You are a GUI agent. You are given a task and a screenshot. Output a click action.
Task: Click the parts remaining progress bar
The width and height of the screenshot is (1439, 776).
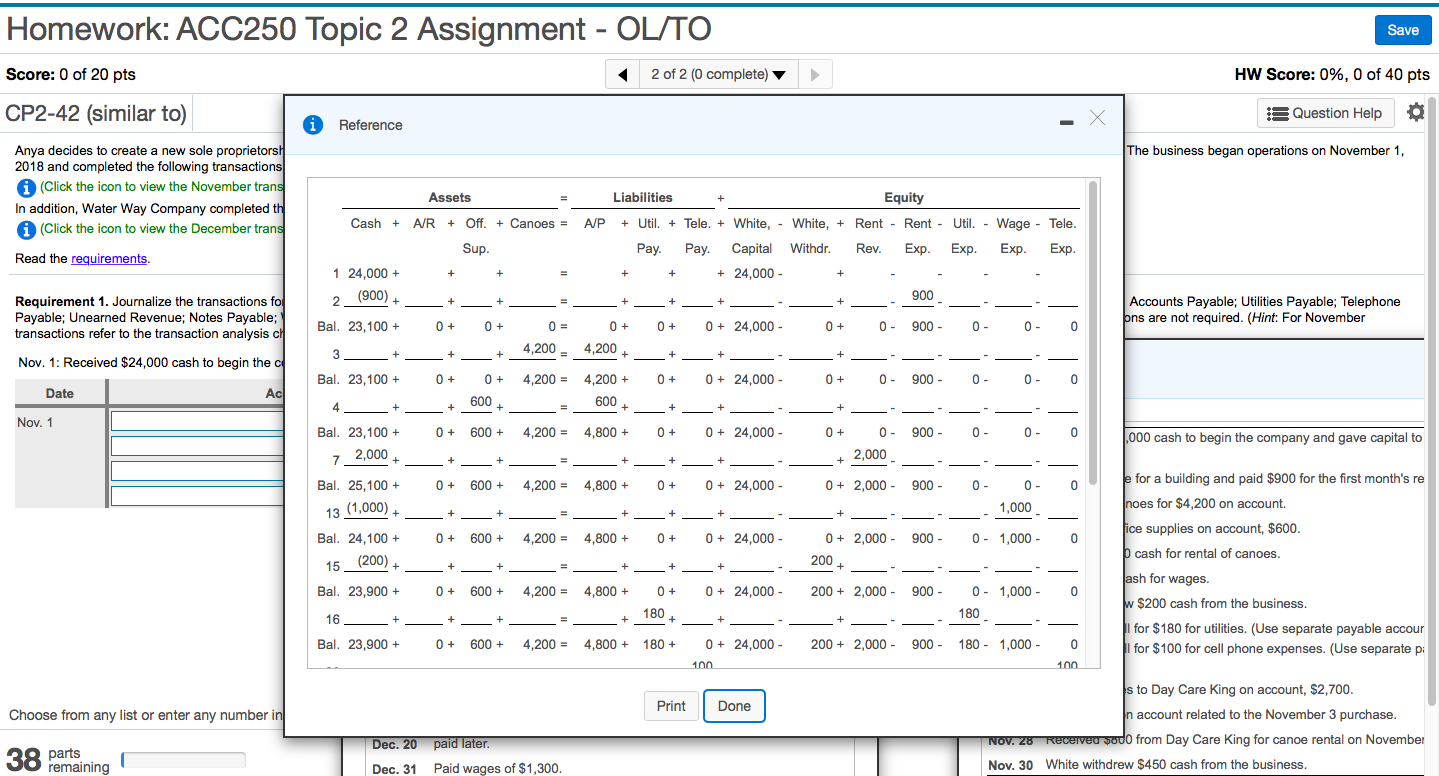click(183, 758)
